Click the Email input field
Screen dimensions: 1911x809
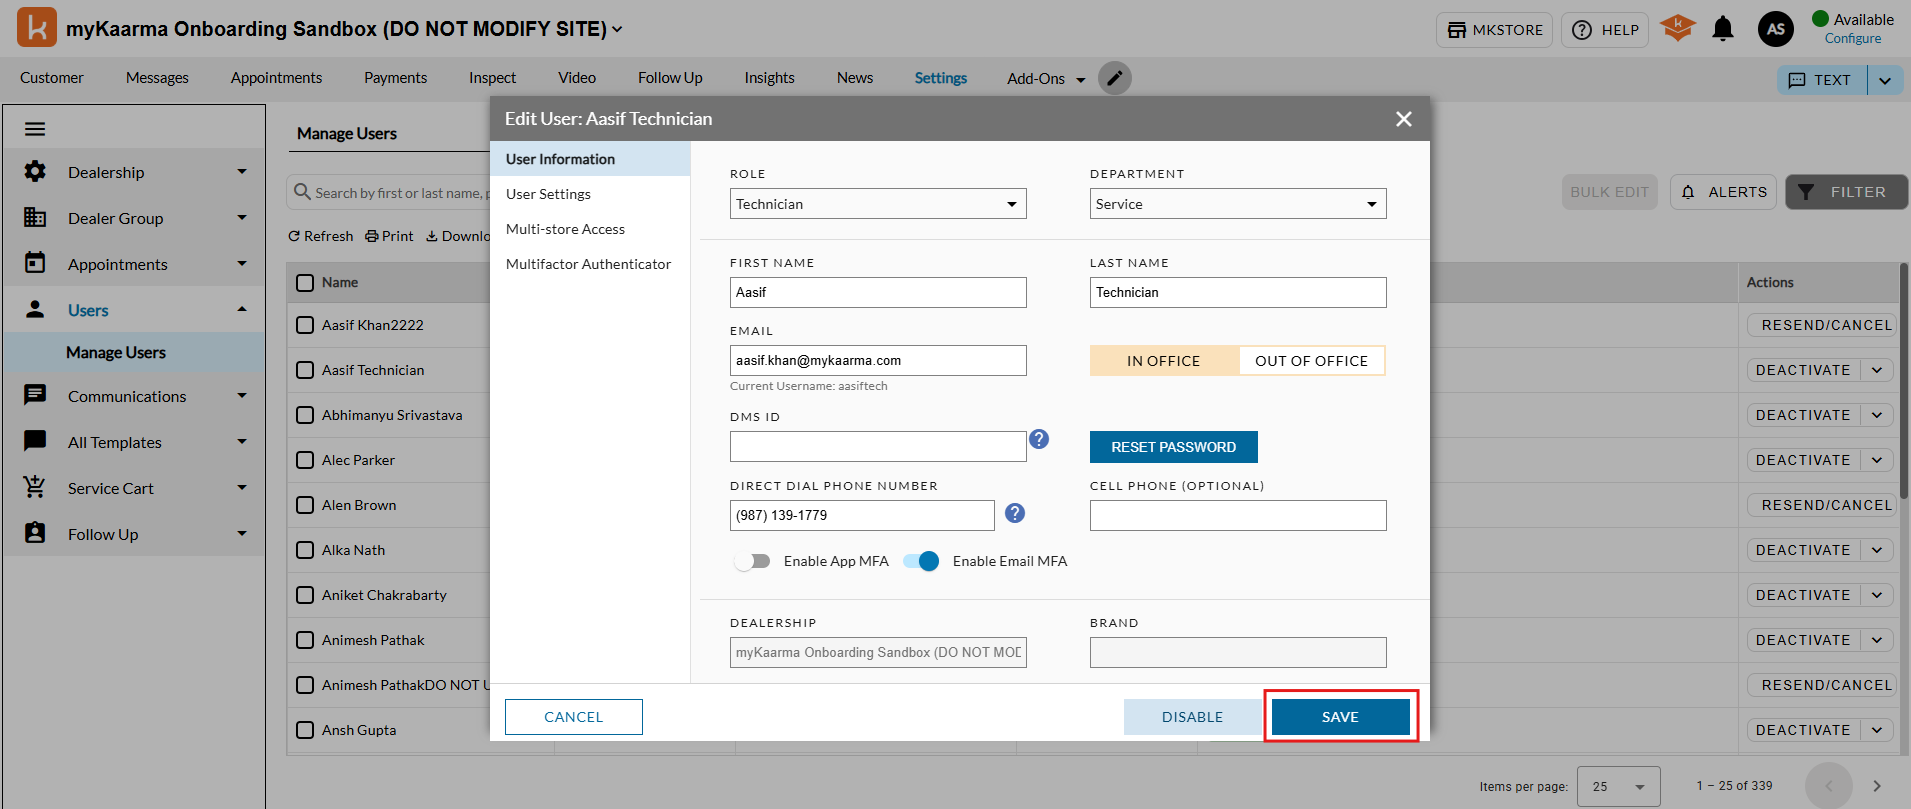pos(878,360)
